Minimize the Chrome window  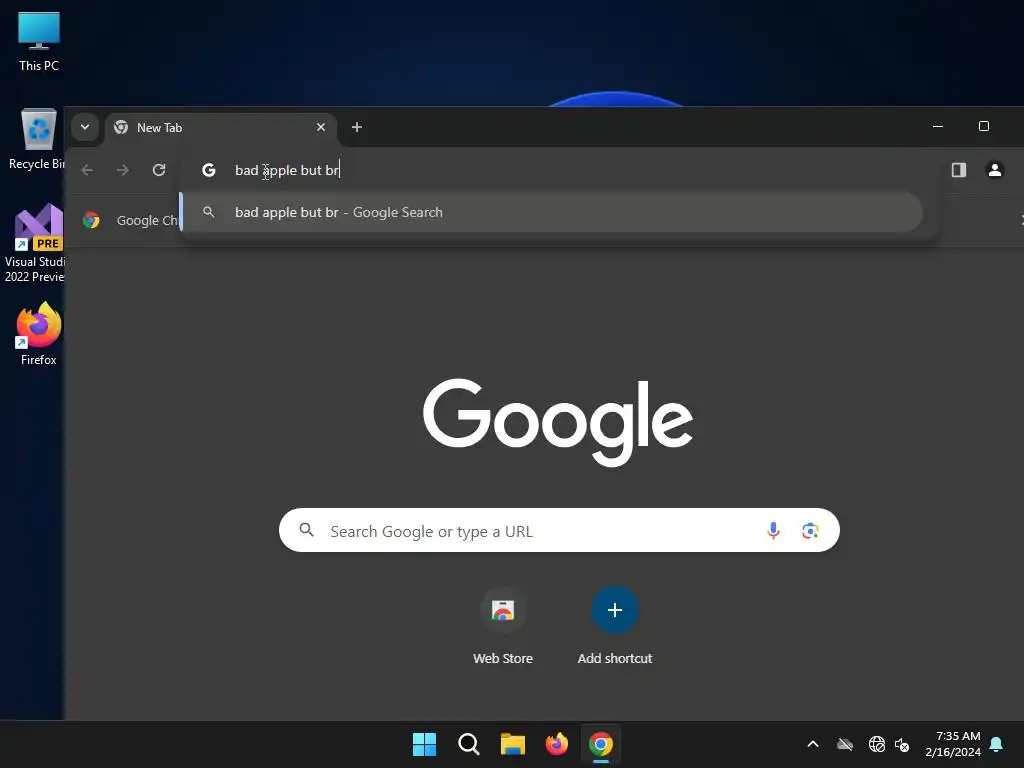click(x=938, y=127)
